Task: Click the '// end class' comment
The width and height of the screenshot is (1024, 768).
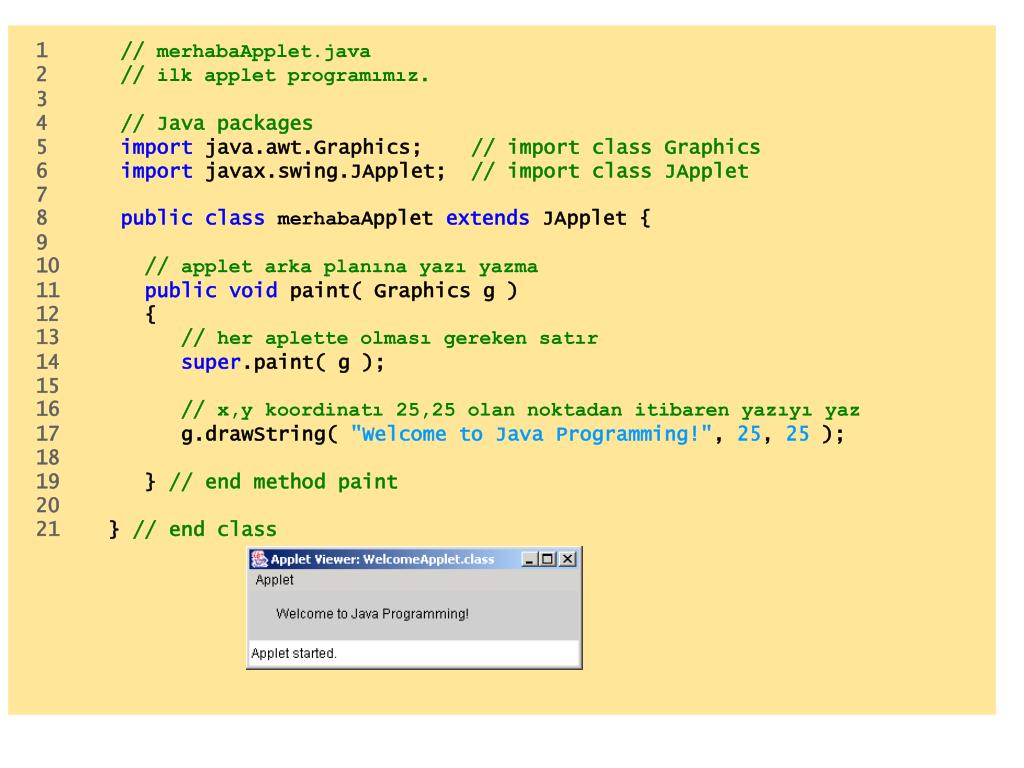Action: coord(204,529)
